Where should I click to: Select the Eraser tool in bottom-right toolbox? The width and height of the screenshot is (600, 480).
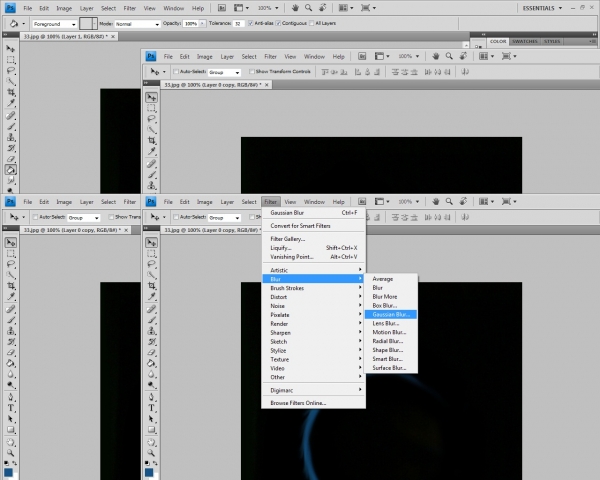(x=152, y=353)
